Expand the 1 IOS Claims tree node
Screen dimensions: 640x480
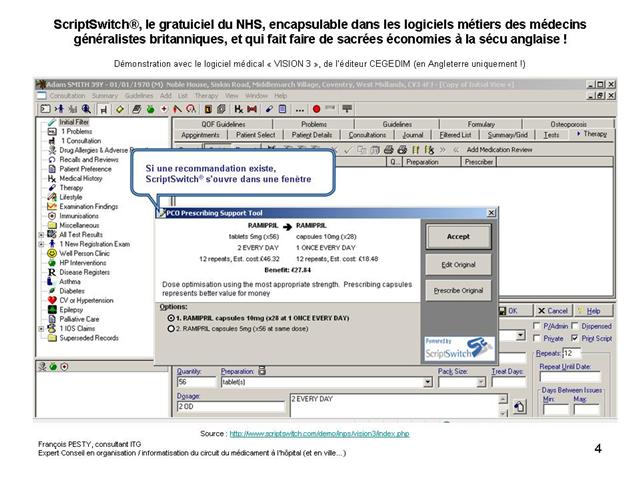click(x=41, y=329)
